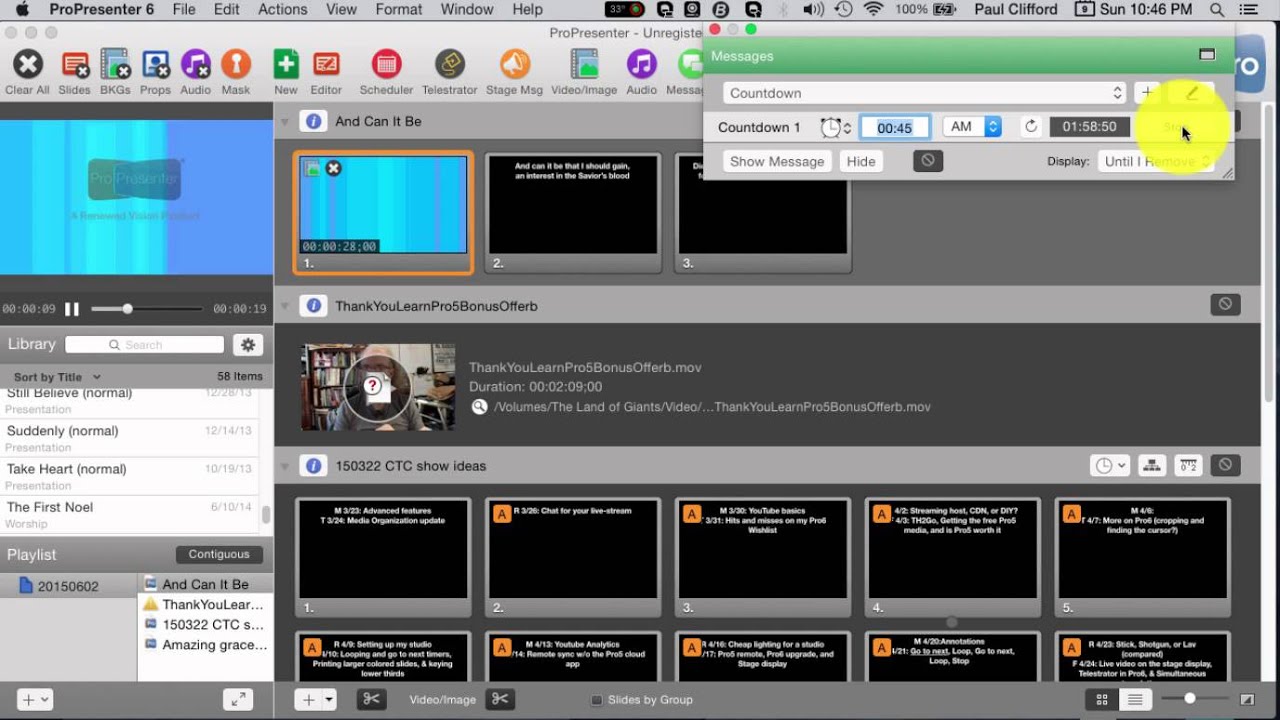Open the Display Until I Remove dropdown
Viewport: 1280px width, 720px height.
click(1156, 161)
